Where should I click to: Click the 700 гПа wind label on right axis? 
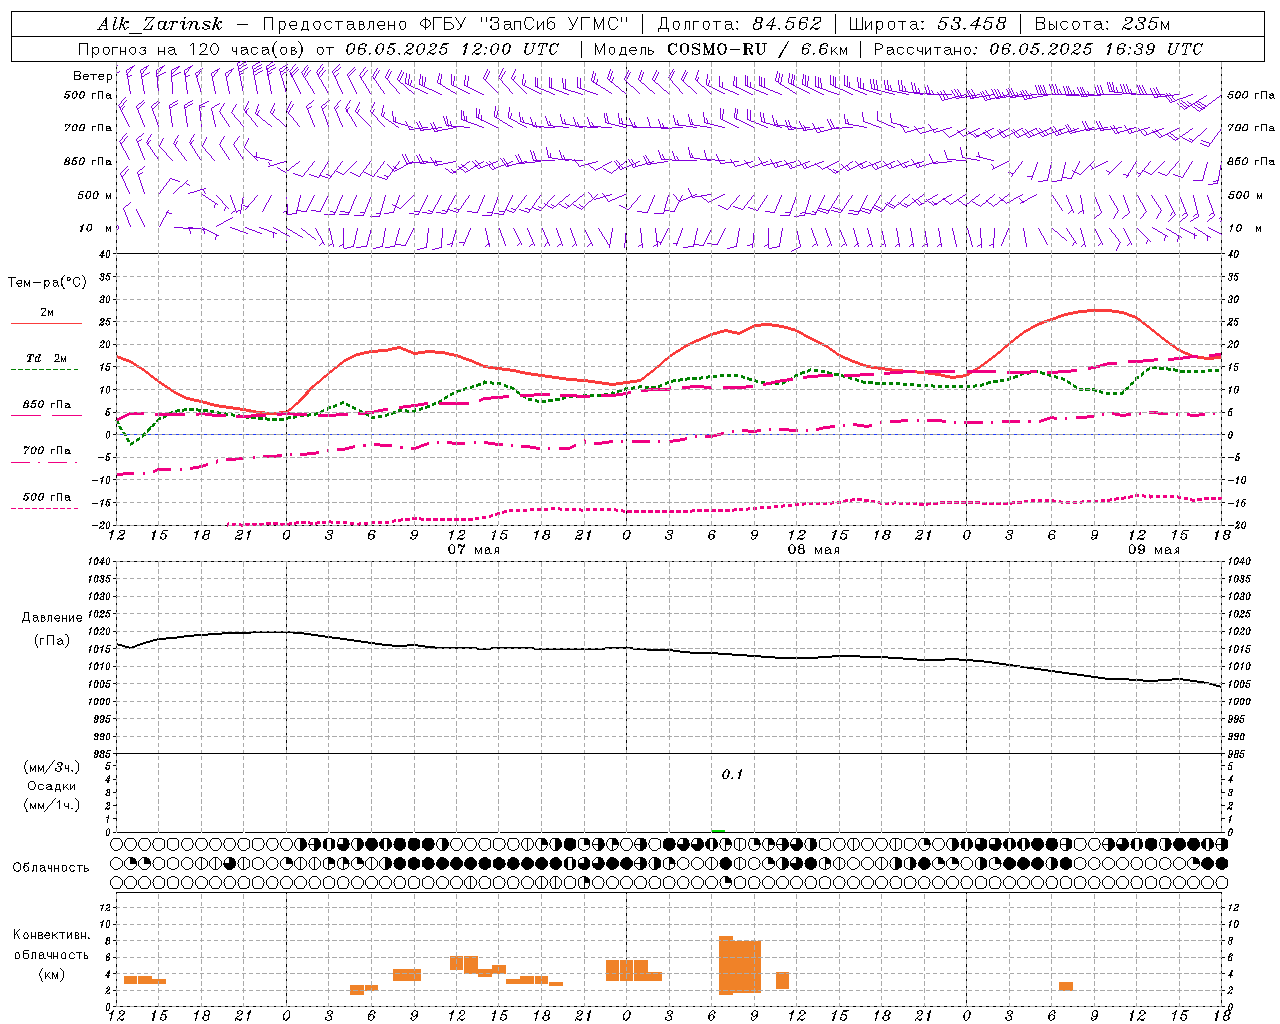click(x=1251, y=128)
